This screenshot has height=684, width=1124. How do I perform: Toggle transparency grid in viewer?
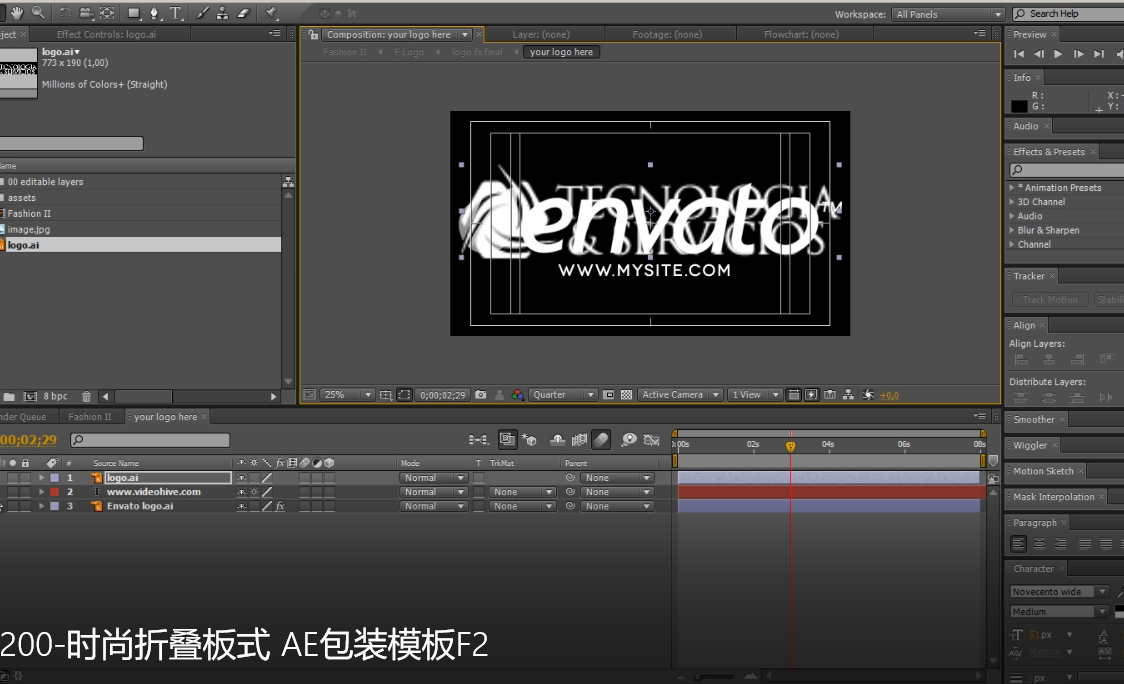pyautogui.click(x=626, y=395)
